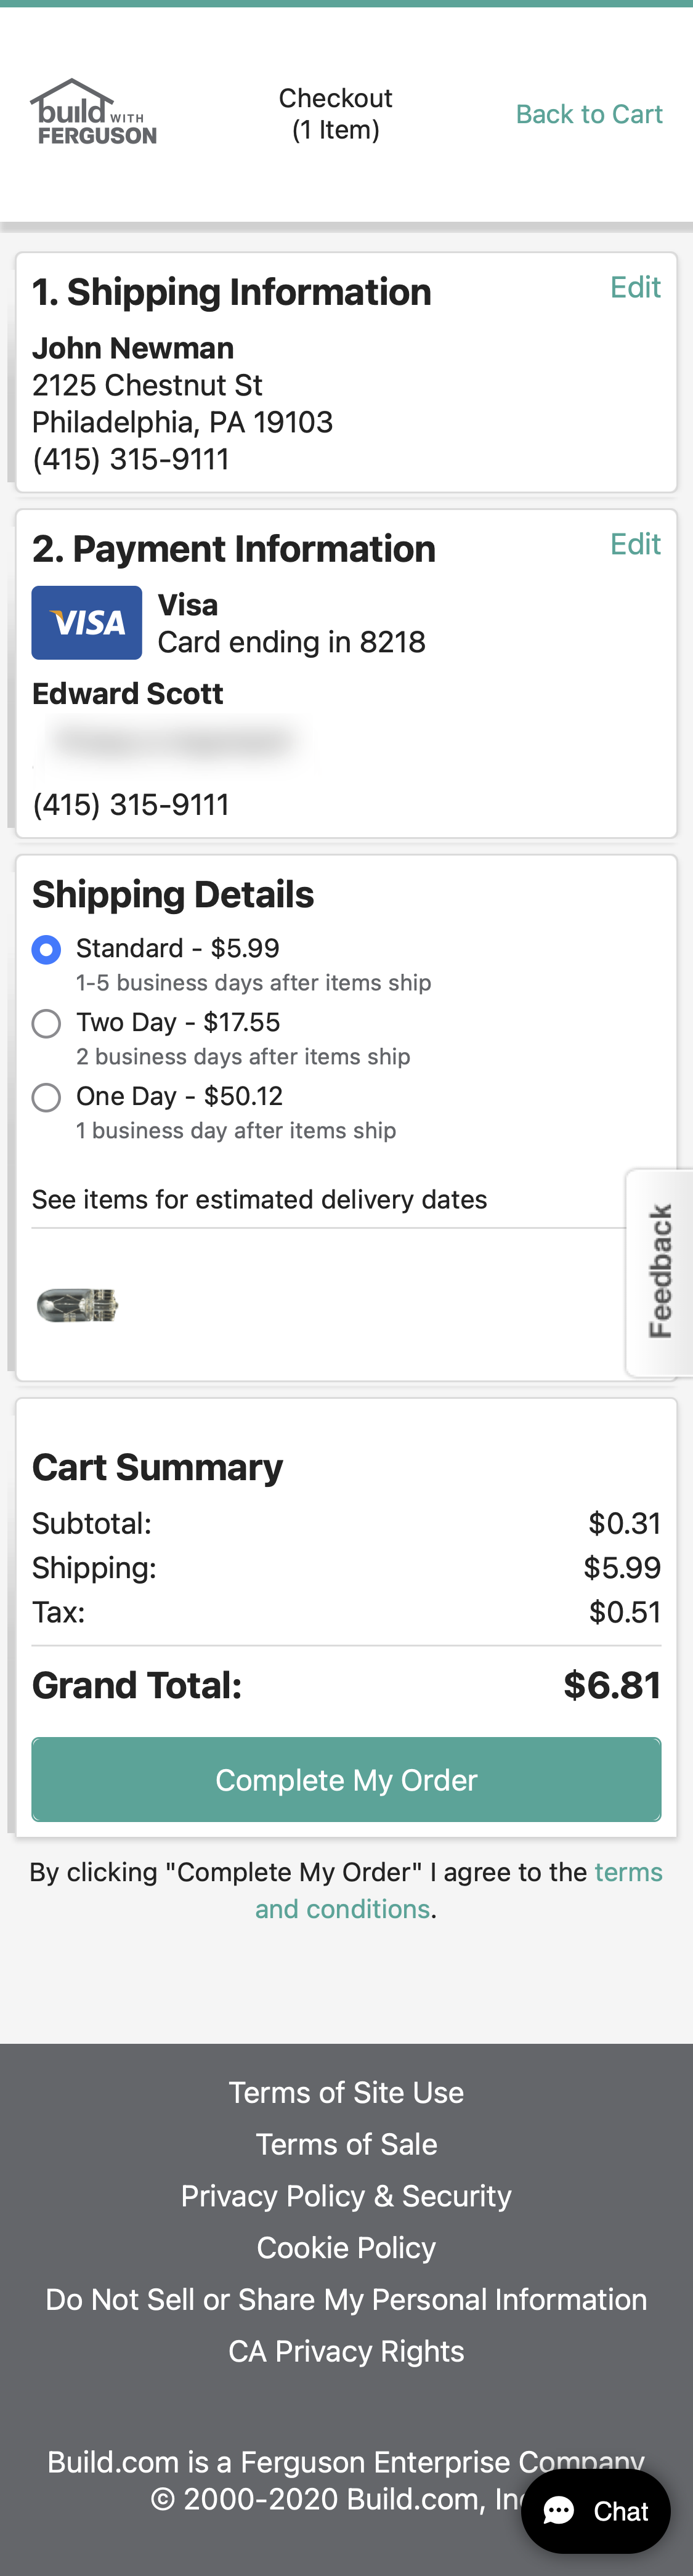Click the Checkout (1 Item) heading
The height and width of the screenshot is (2576, 693).
(335, 114)
